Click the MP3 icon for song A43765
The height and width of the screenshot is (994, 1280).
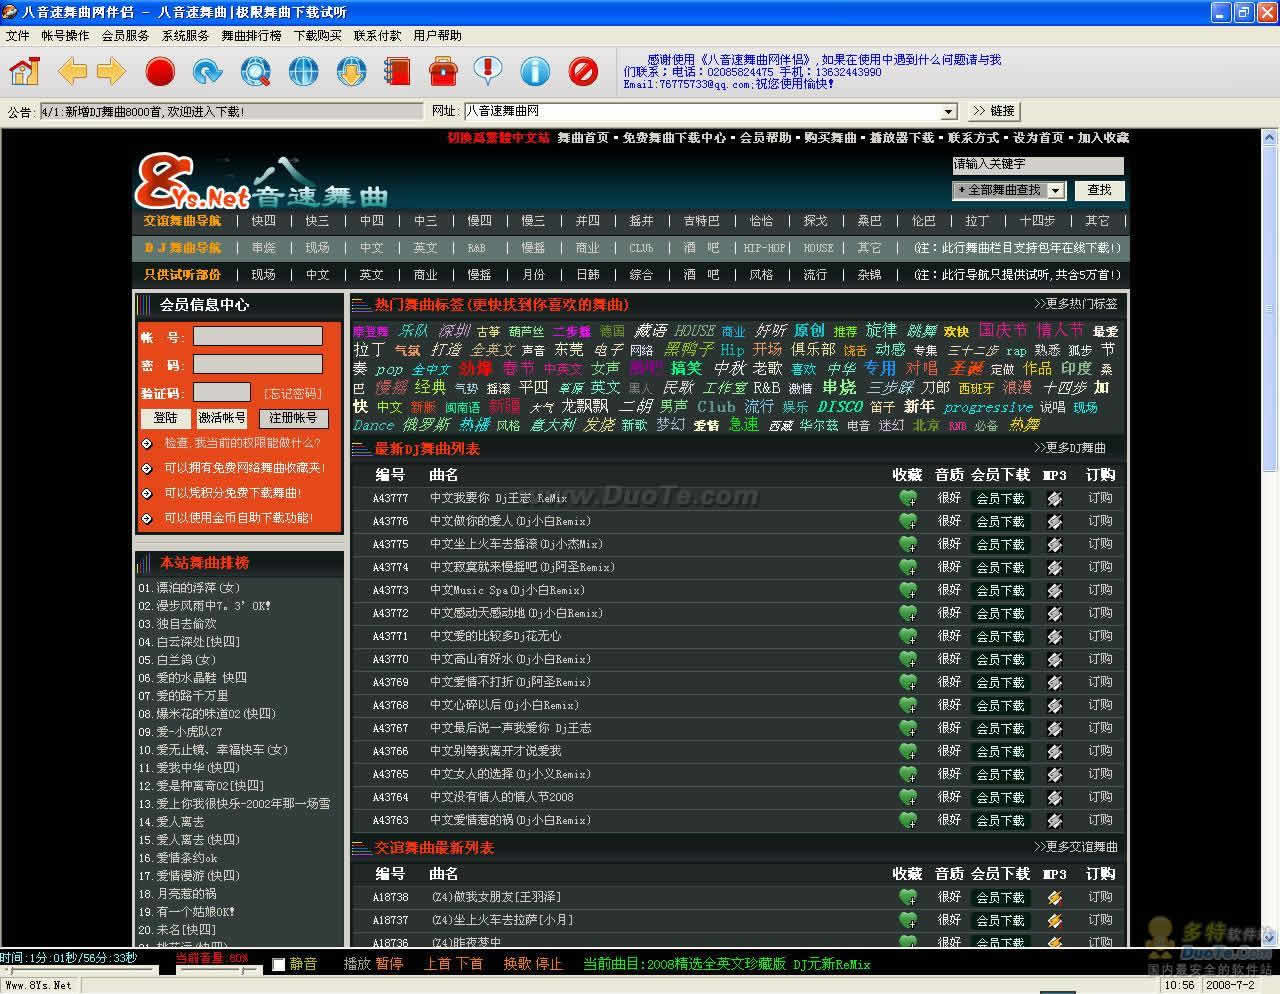(x=1055, y=774)
